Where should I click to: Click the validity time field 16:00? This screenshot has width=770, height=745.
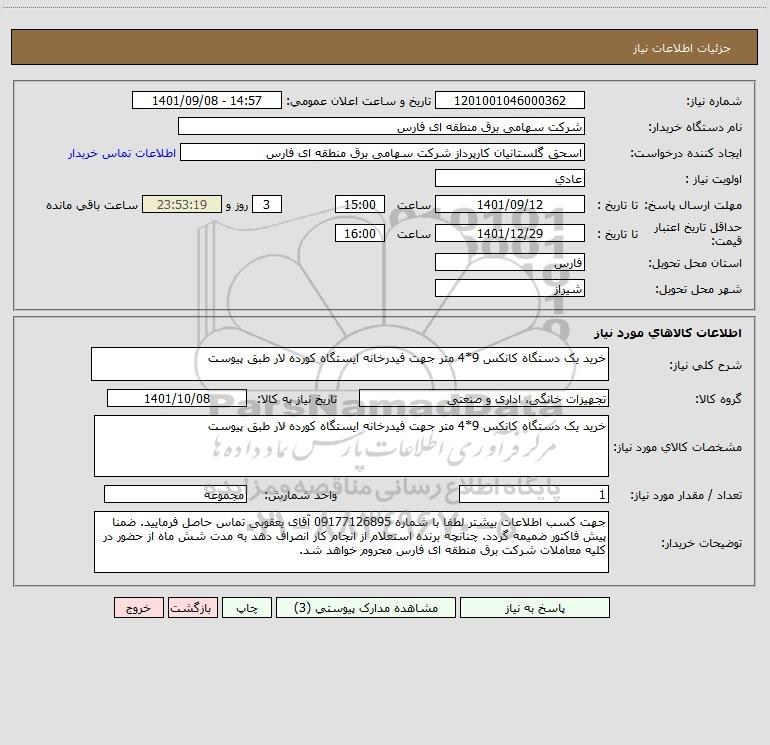point(359,234)
